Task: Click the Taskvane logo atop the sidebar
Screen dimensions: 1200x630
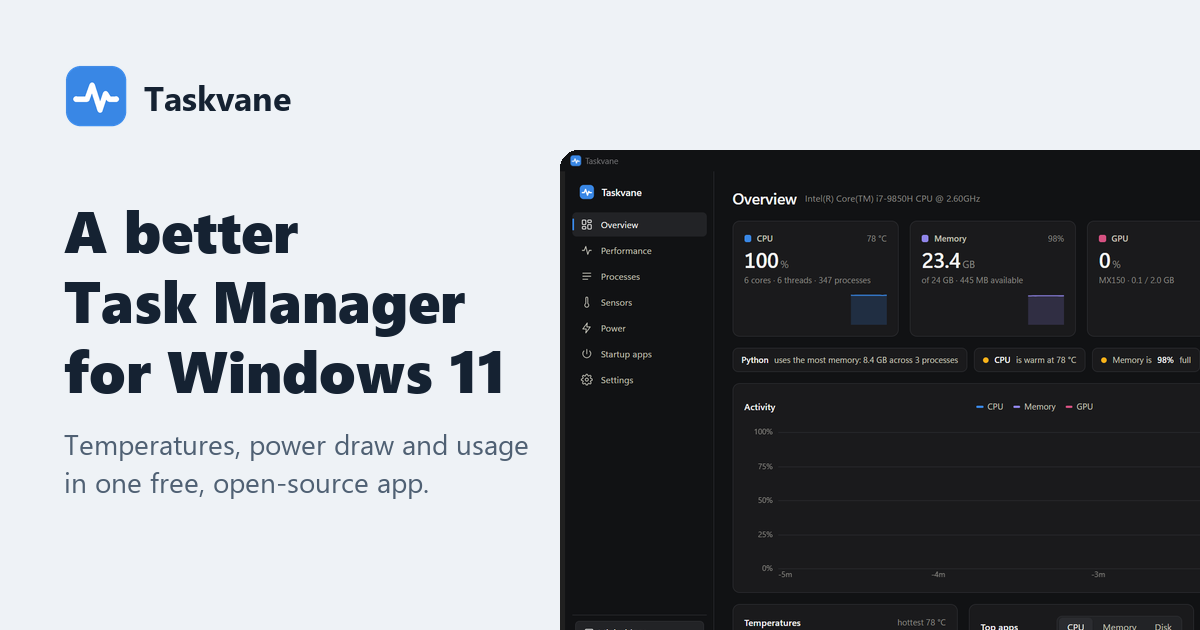Action: (x=587, y=192)
